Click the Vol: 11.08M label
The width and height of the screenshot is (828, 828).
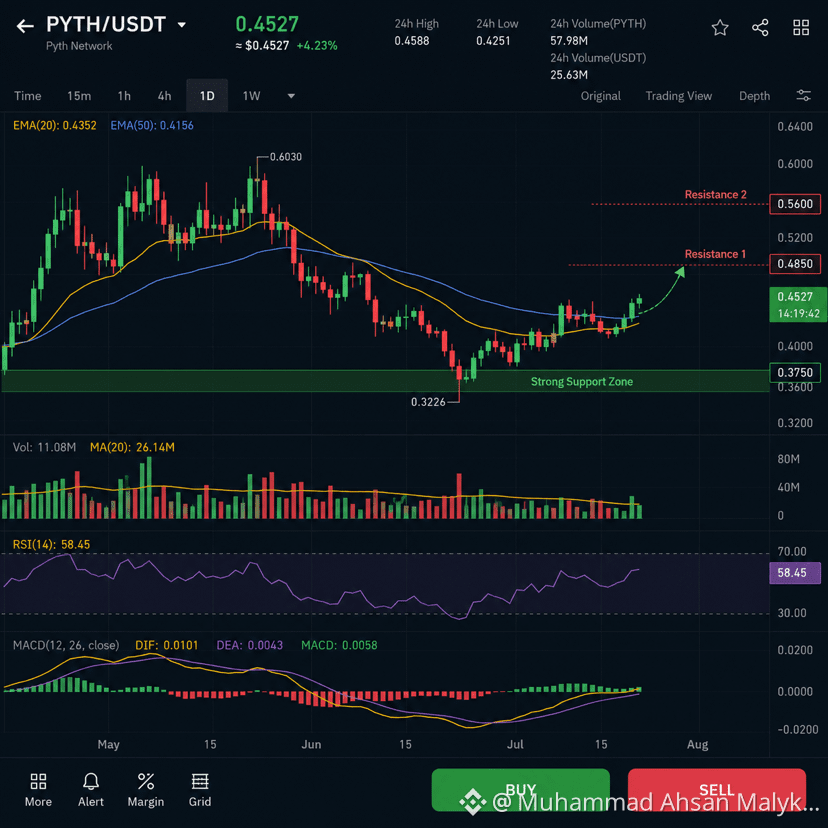coord(44,447)
